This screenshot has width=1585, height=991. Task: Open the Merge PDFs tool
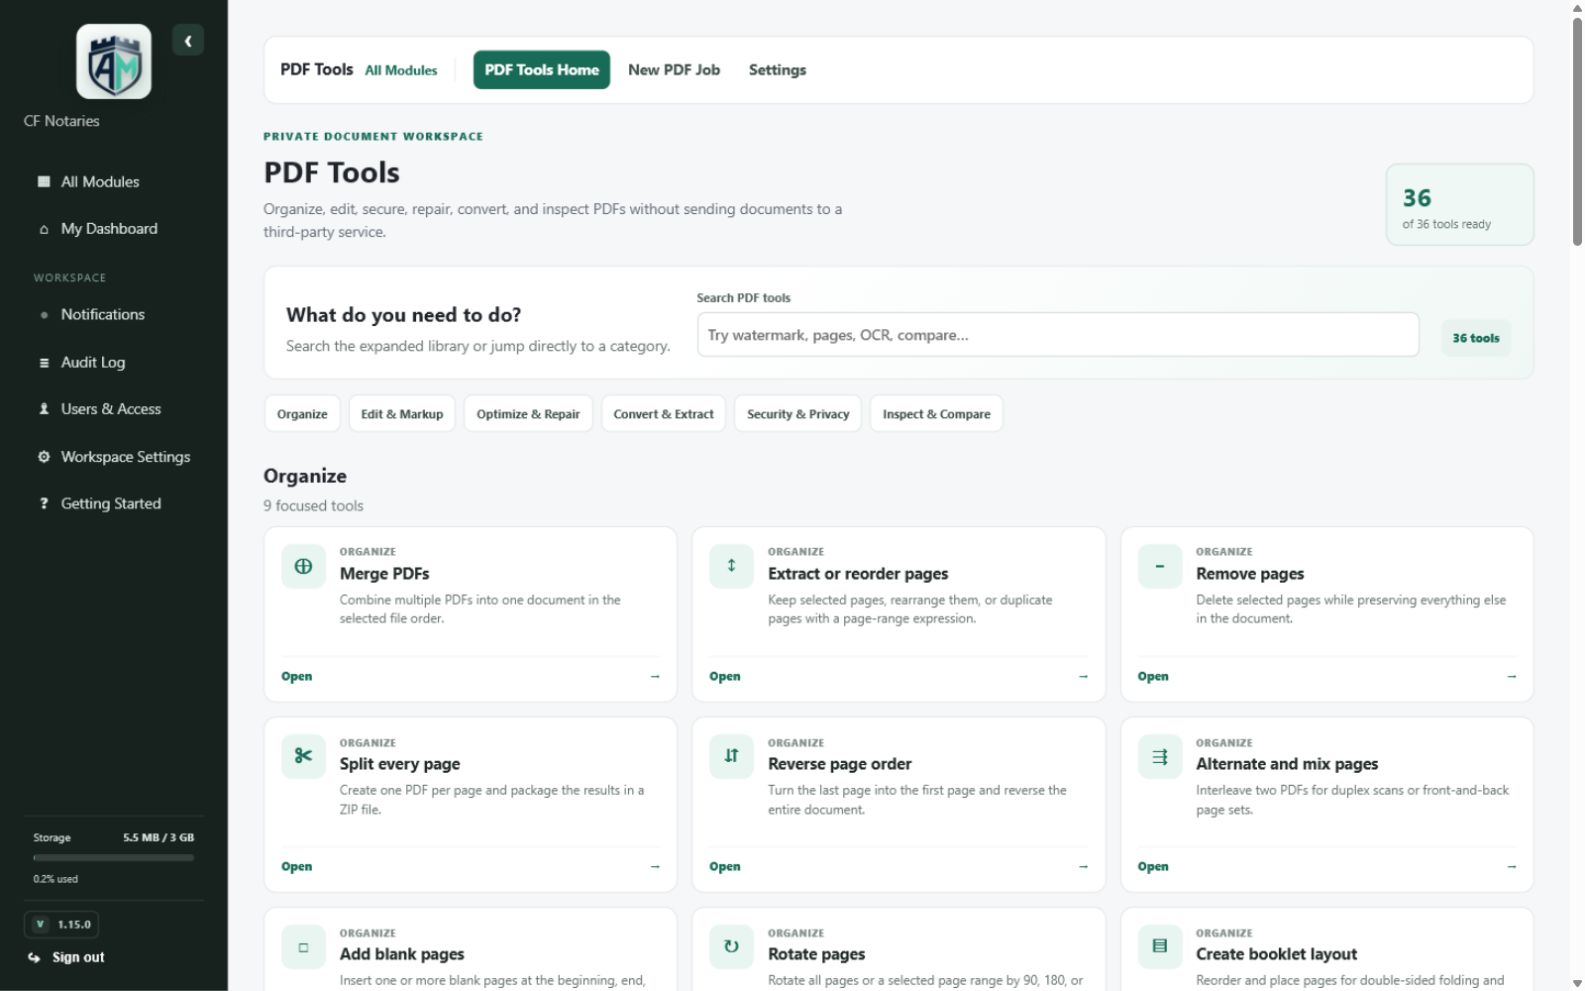[x=296, y=677]
